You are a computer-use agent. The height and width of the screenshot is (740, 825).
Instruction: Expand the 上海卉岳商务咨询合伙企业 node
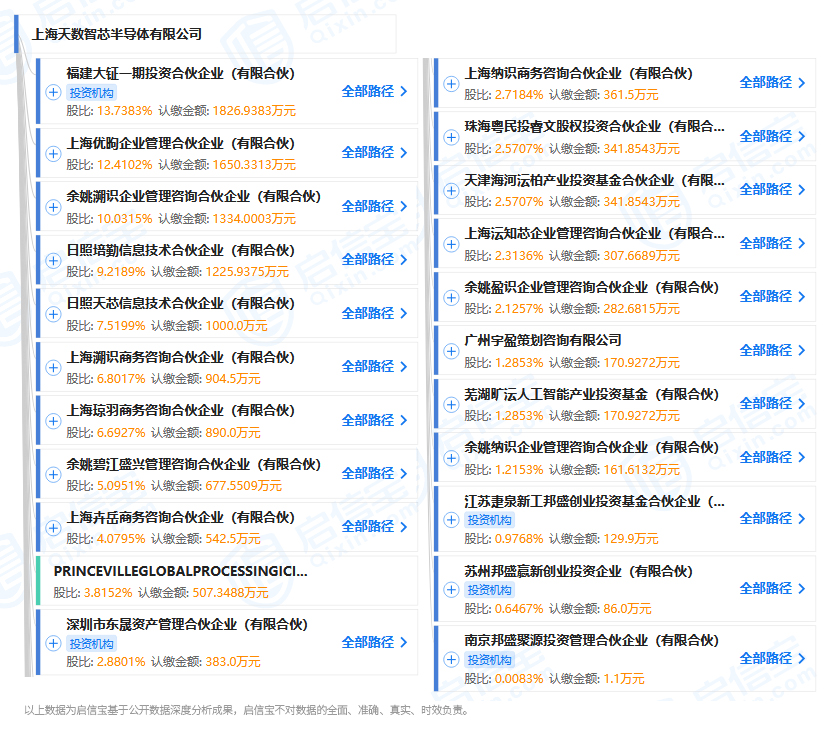pos(53,528)
